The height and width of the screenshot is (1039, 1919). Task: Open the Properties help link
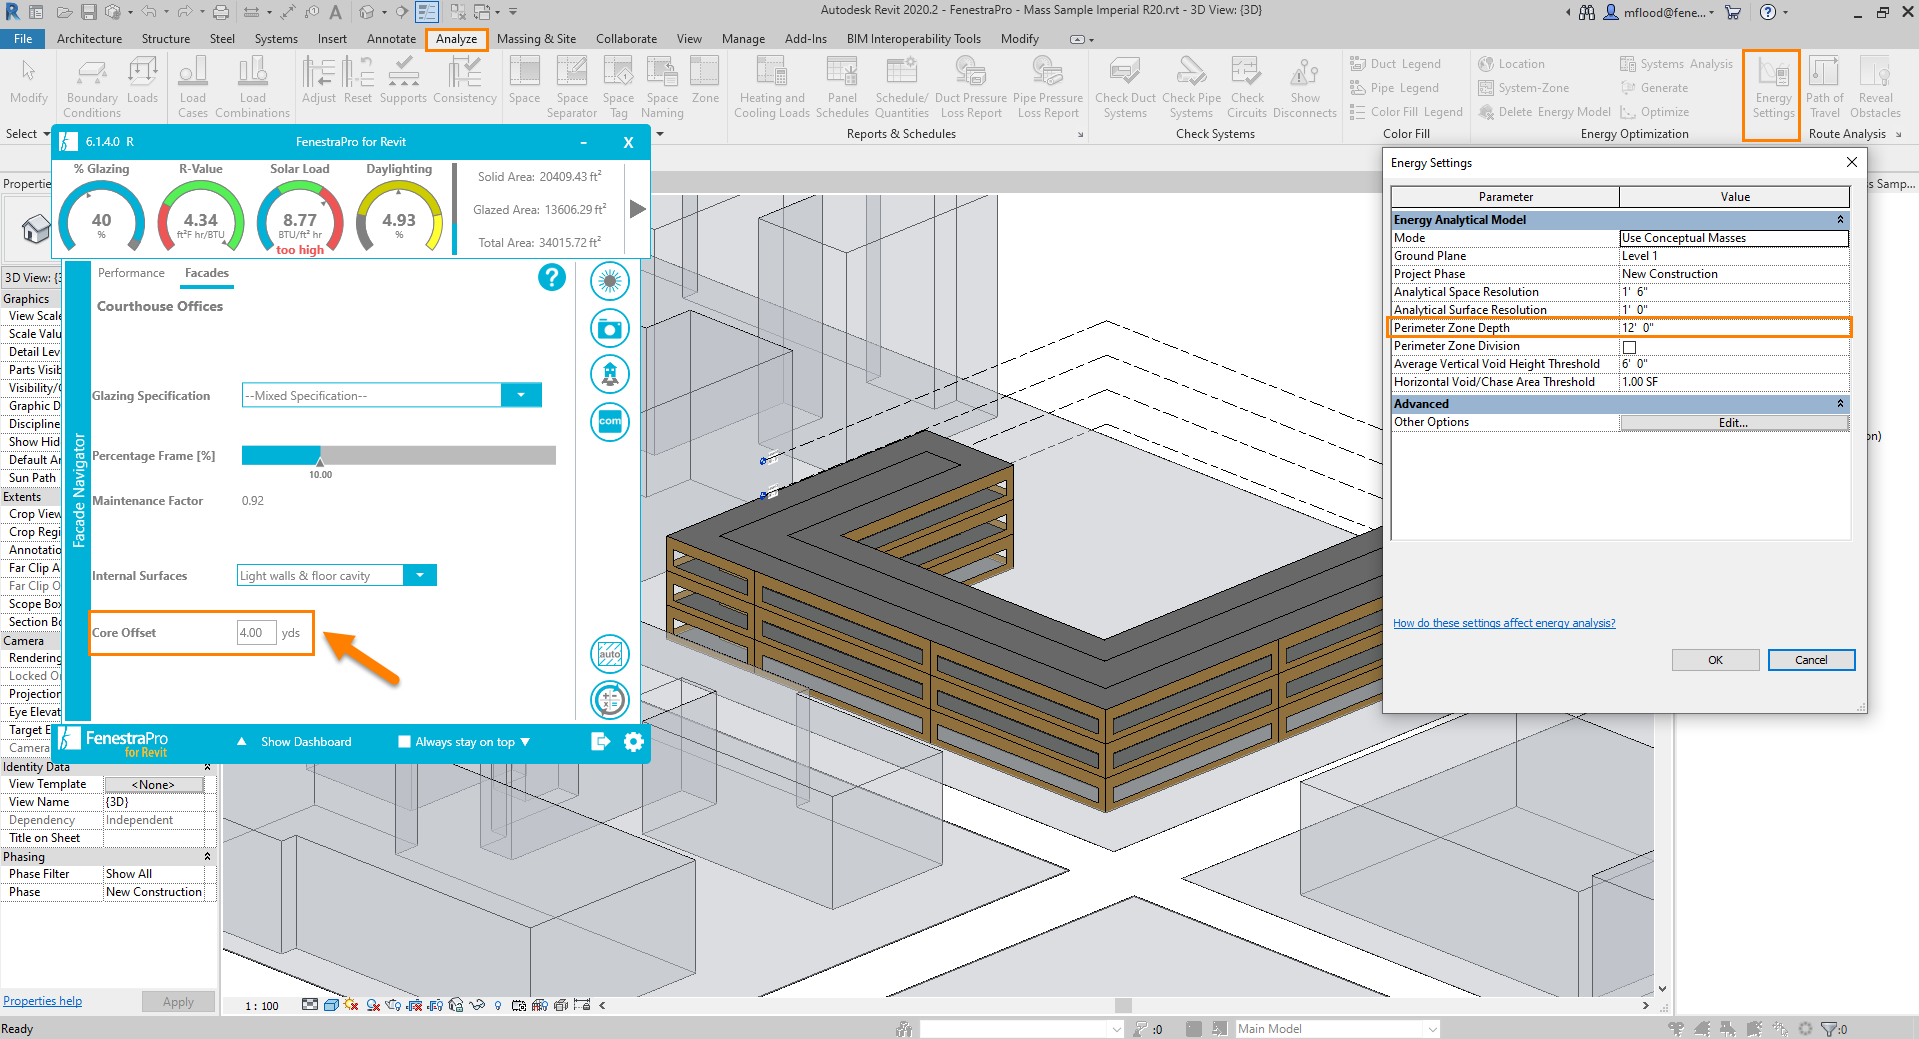click(x=42, y=1001)
